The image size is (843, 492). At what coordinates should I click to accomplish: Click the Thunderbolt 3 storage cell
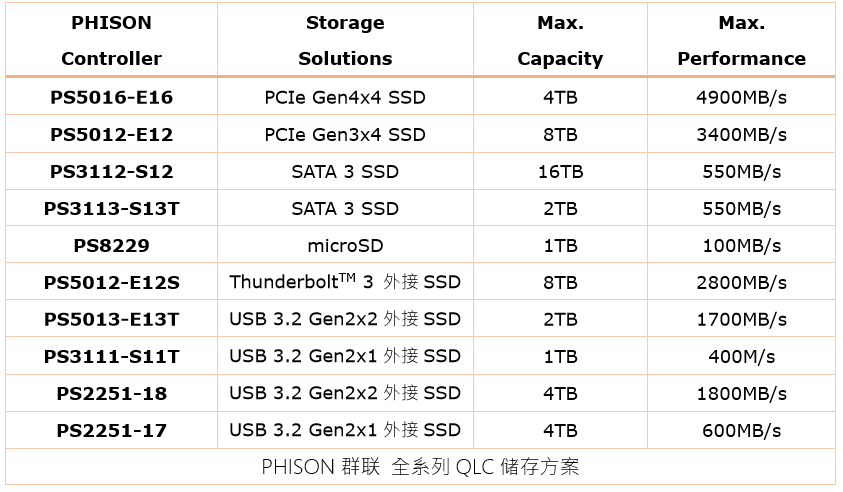(345, 282)
